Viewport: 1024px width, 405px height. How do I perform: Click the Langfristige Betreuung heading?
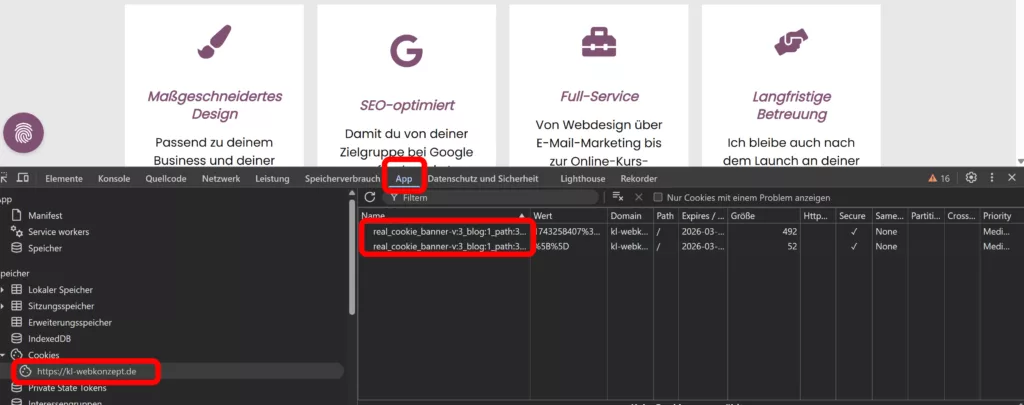[792, 105]
